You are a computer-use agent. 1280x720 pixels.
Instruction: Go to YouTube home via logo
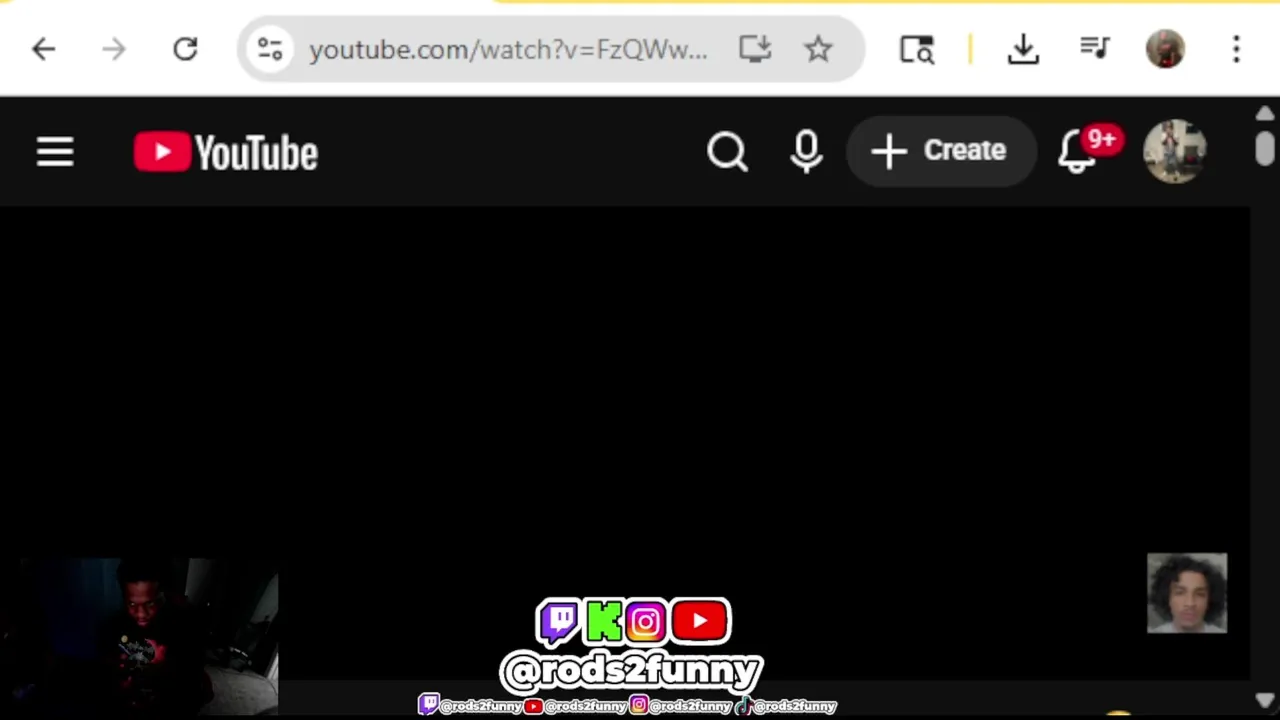click(226, 153)
